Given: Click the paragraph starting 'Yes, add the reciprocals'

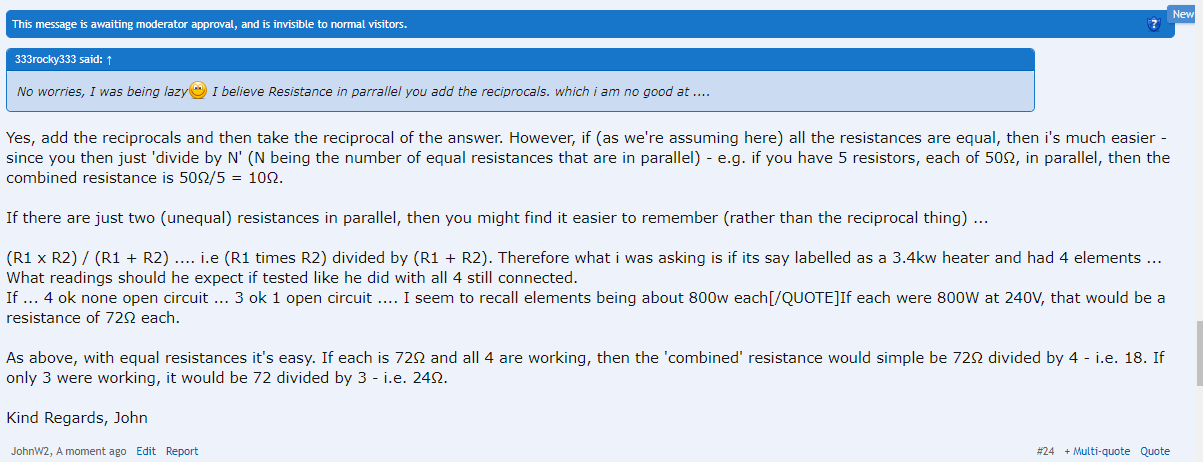Looking at the screenshot, I should click(400, 159).
